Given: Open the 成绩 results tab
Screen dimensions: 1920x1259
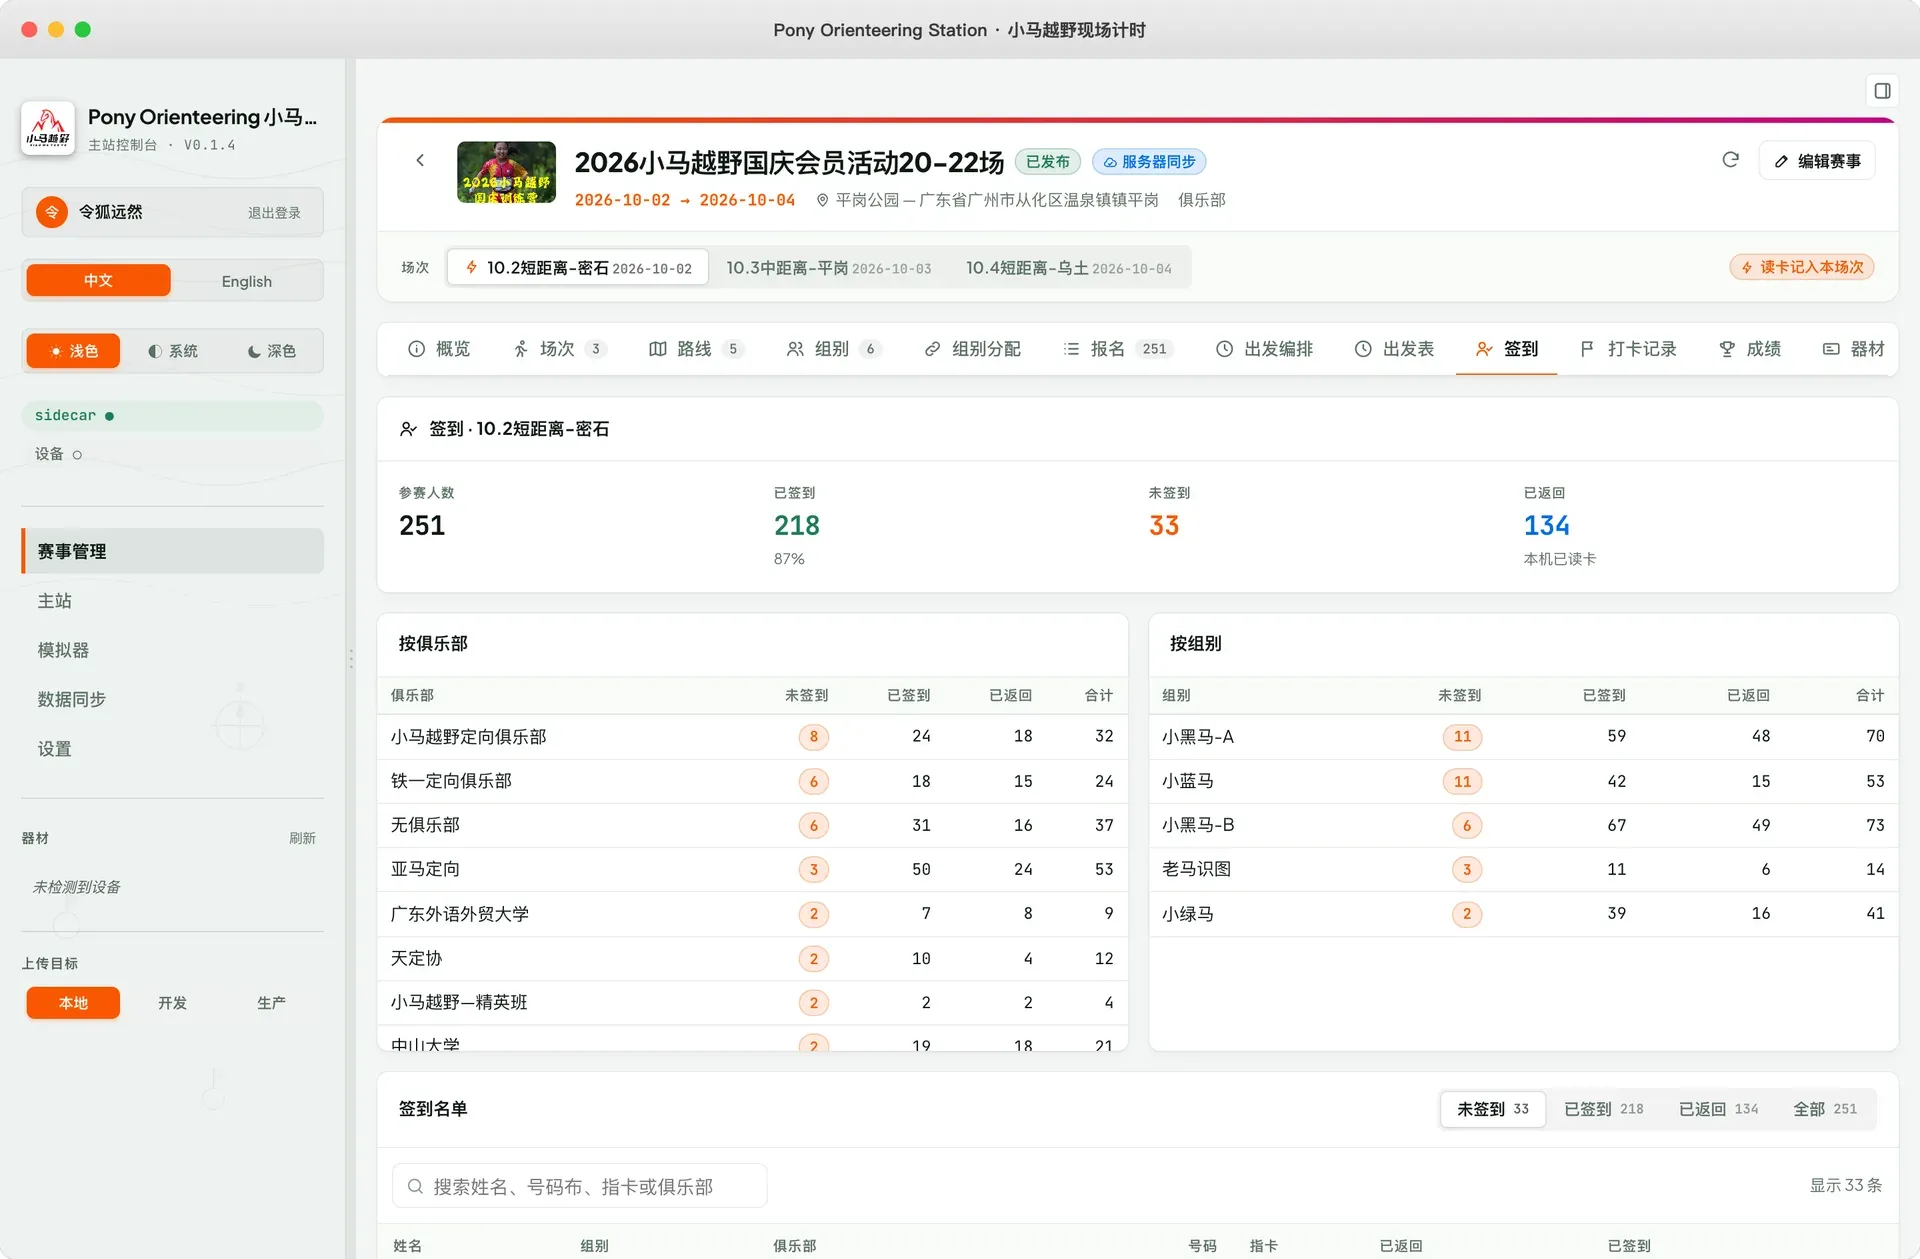Looking at the screenshot, I should (1750, 349).
